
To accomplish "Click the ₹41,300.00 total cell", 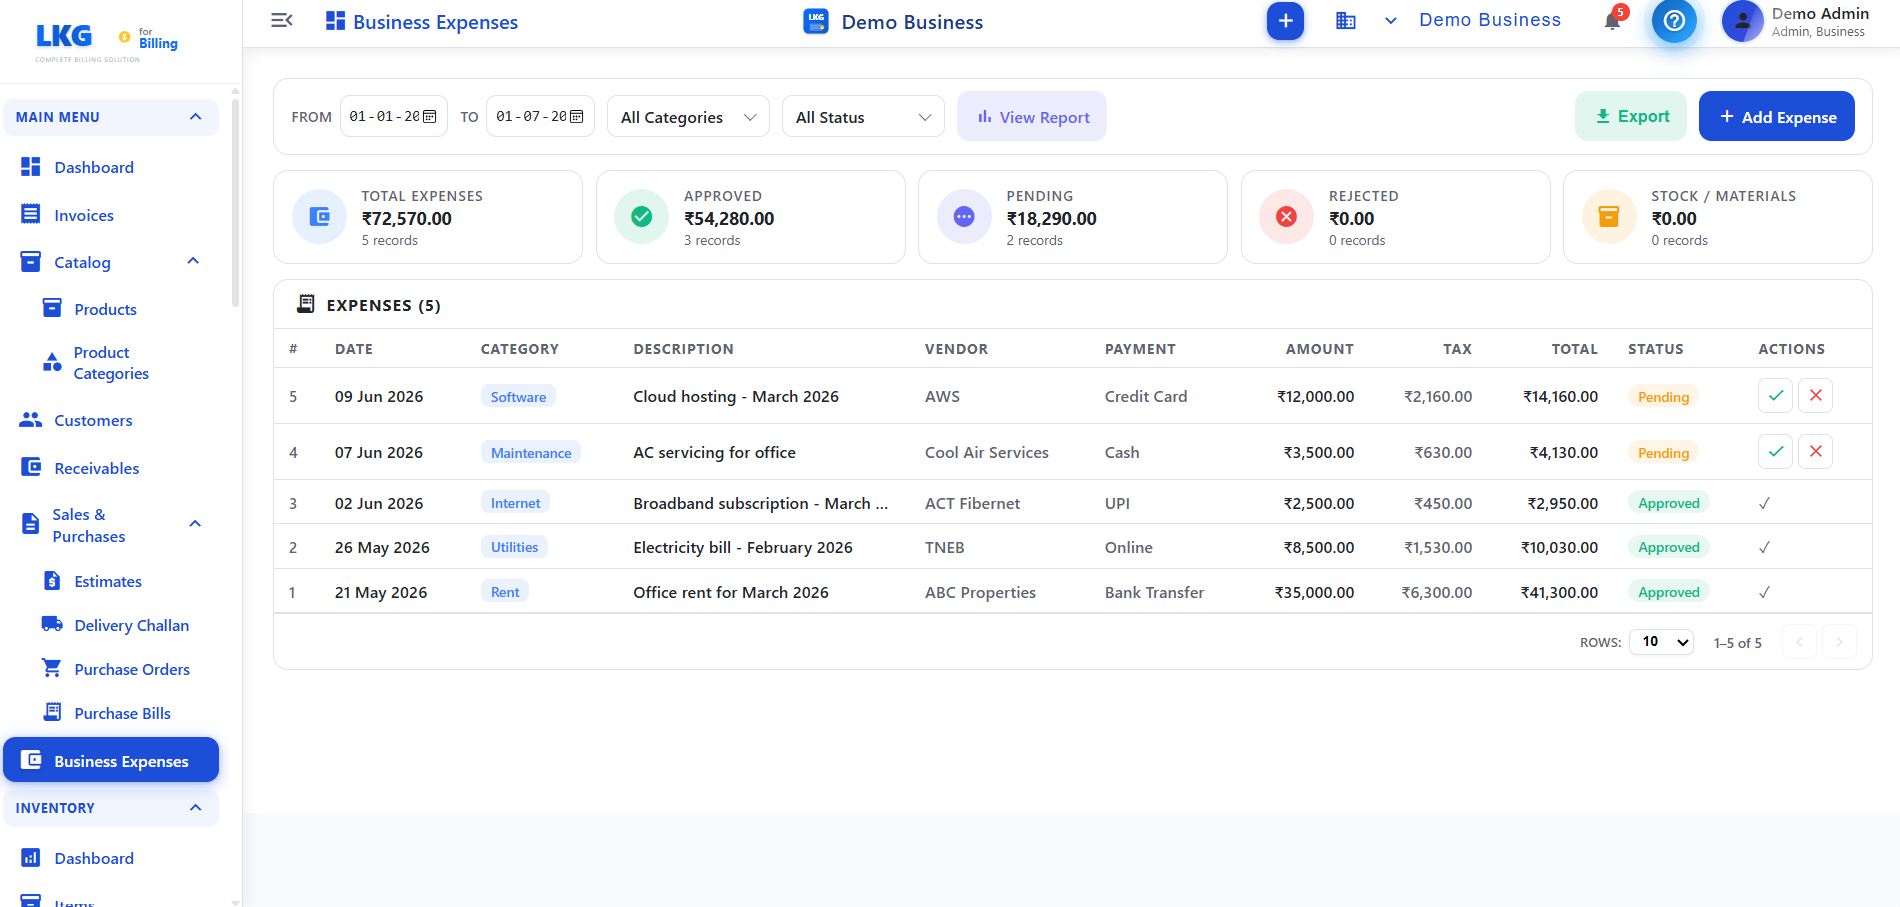I will pyautogui.click(x=1559, y=592).
